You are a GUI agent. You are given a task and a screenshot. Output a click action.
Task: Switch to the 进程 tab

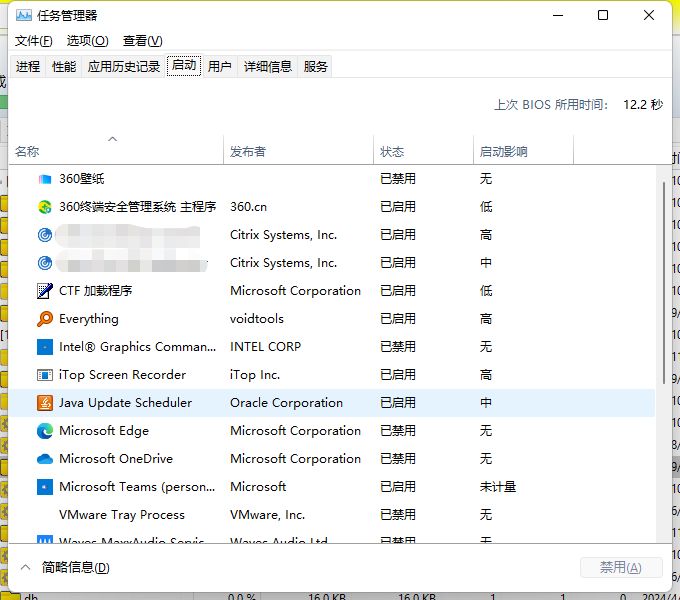tap(28, 66)
